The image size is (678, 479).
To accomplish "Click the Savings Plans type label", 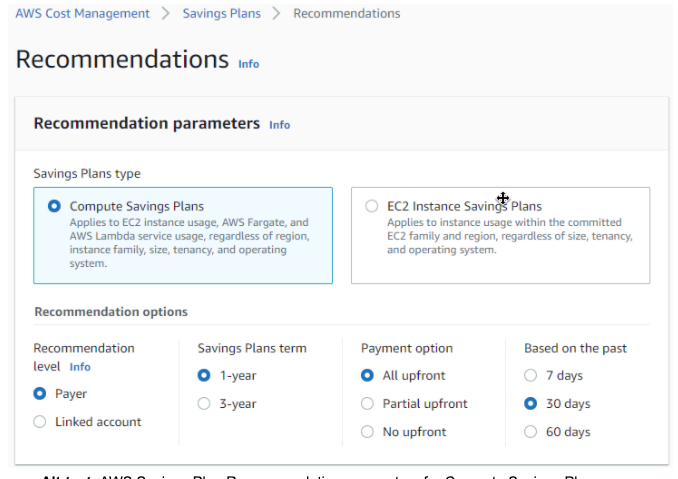I will [87, 174].
